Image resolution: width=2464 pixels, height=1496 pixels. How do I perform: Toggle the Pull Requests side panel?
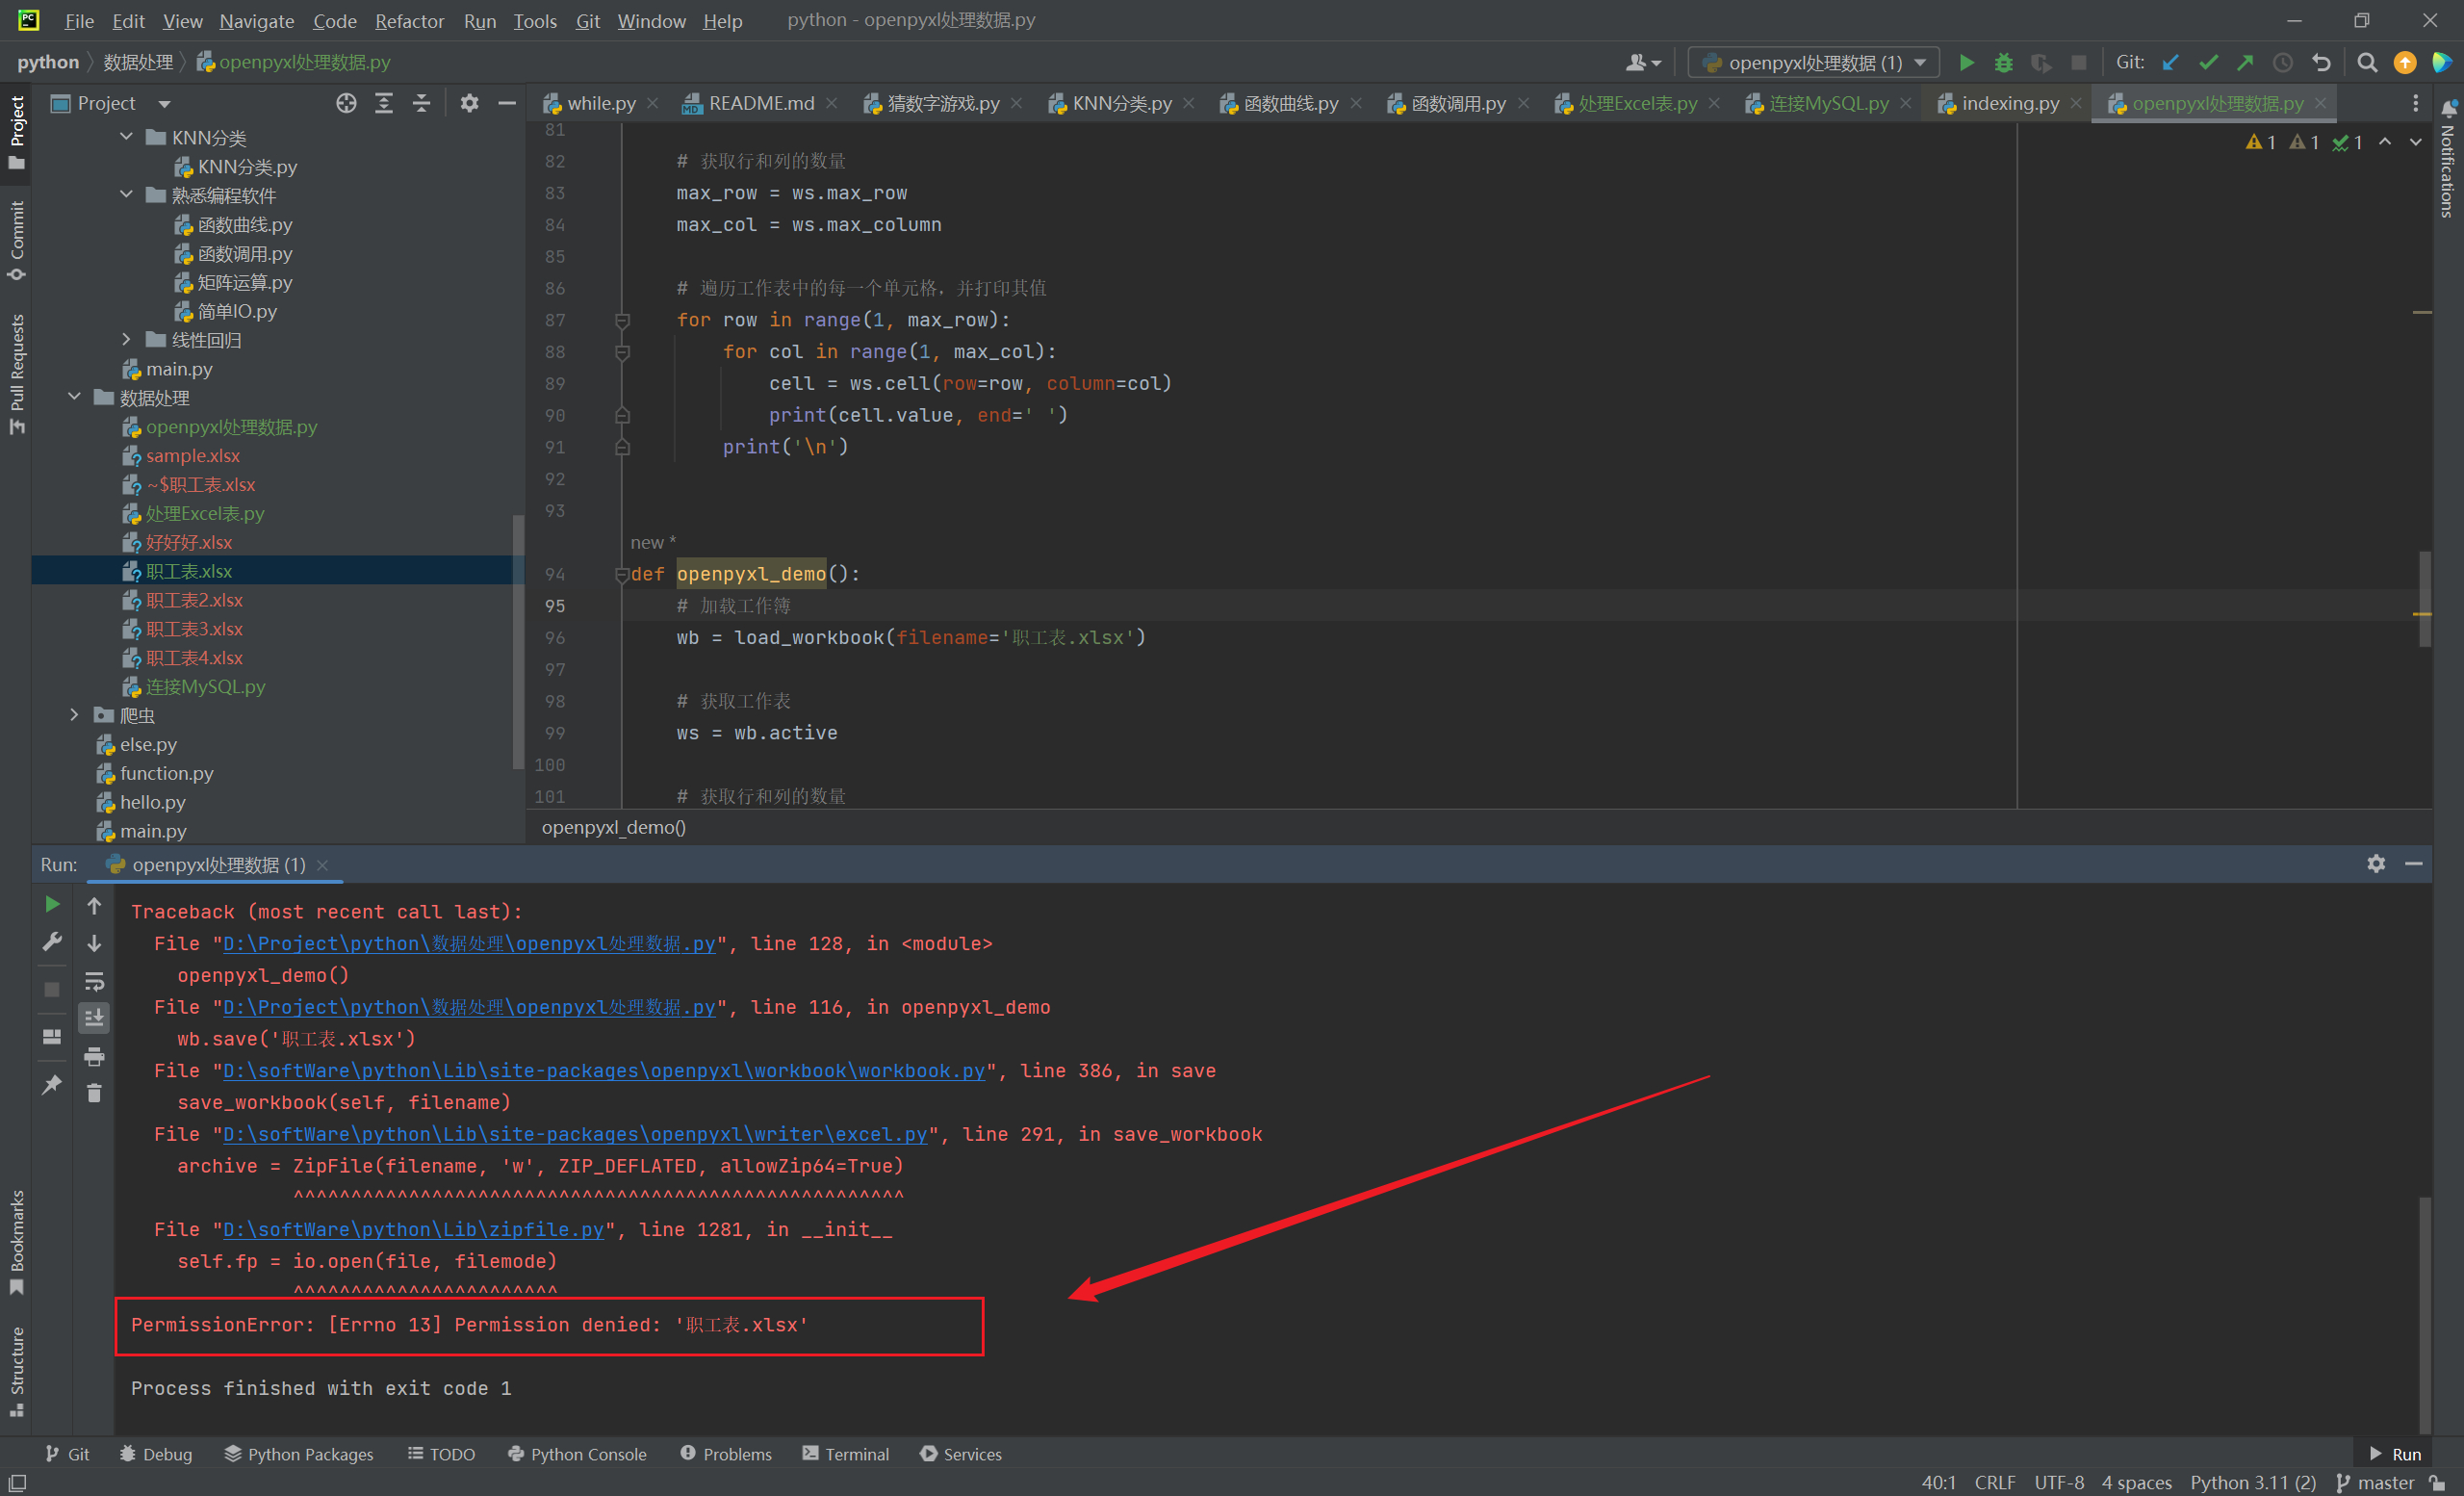16,374
